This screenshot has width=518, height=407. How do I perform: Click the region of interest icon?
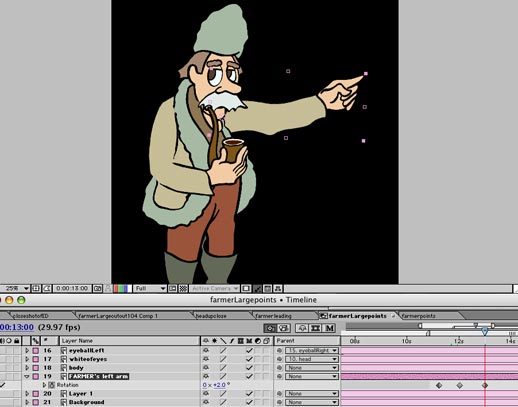pos(172,288)
